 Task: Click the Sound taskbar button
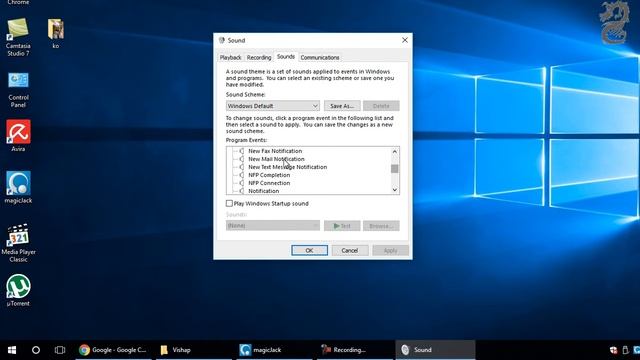pyautogui.click(x=435, y=350)
